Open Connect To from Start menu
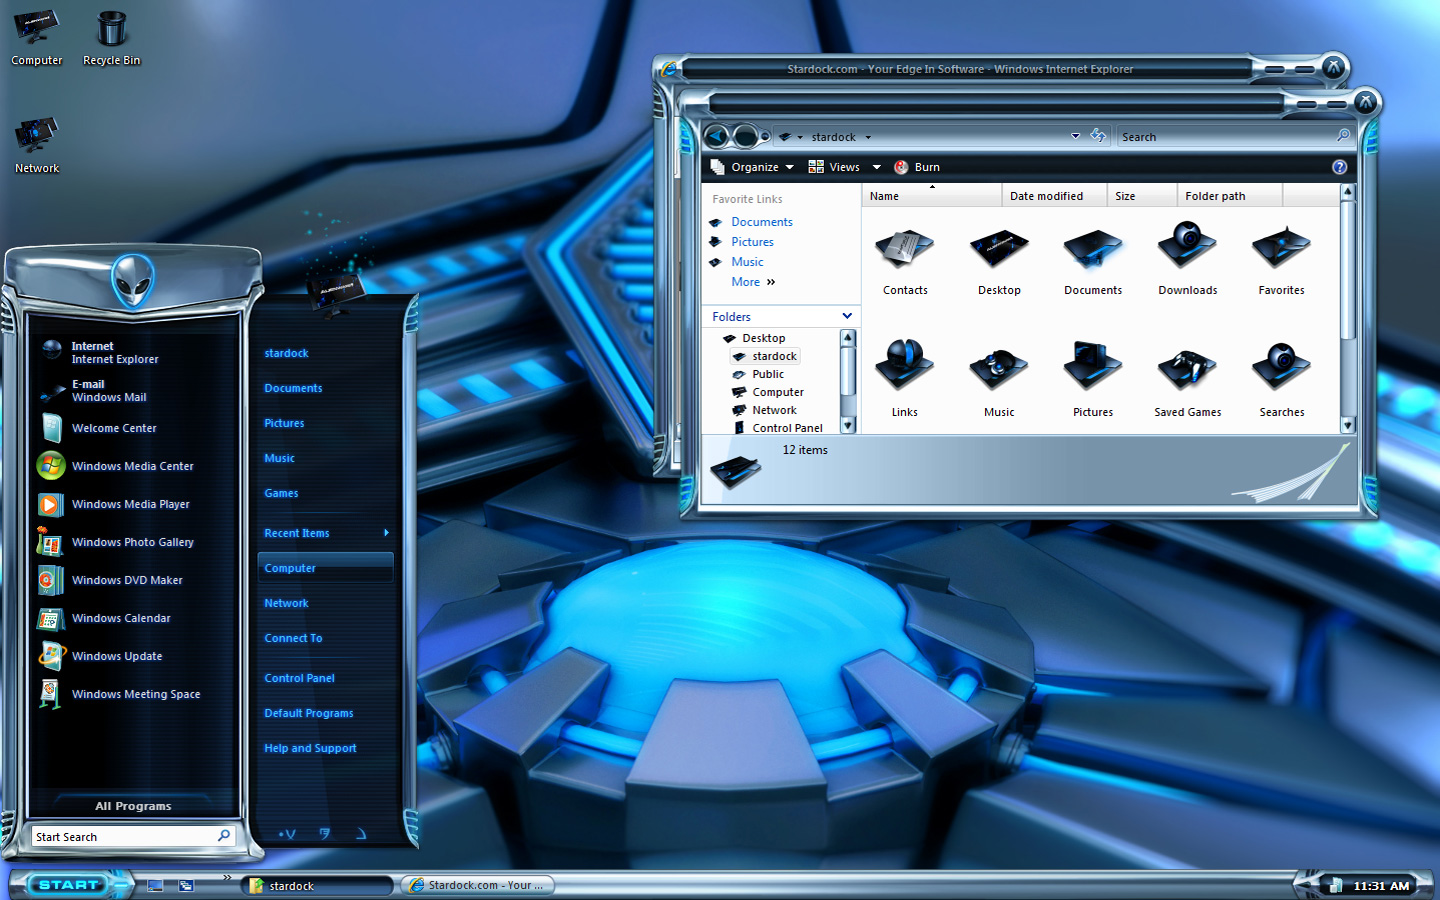The width and height of the screenshot is (1440, 900). point(293,638)
